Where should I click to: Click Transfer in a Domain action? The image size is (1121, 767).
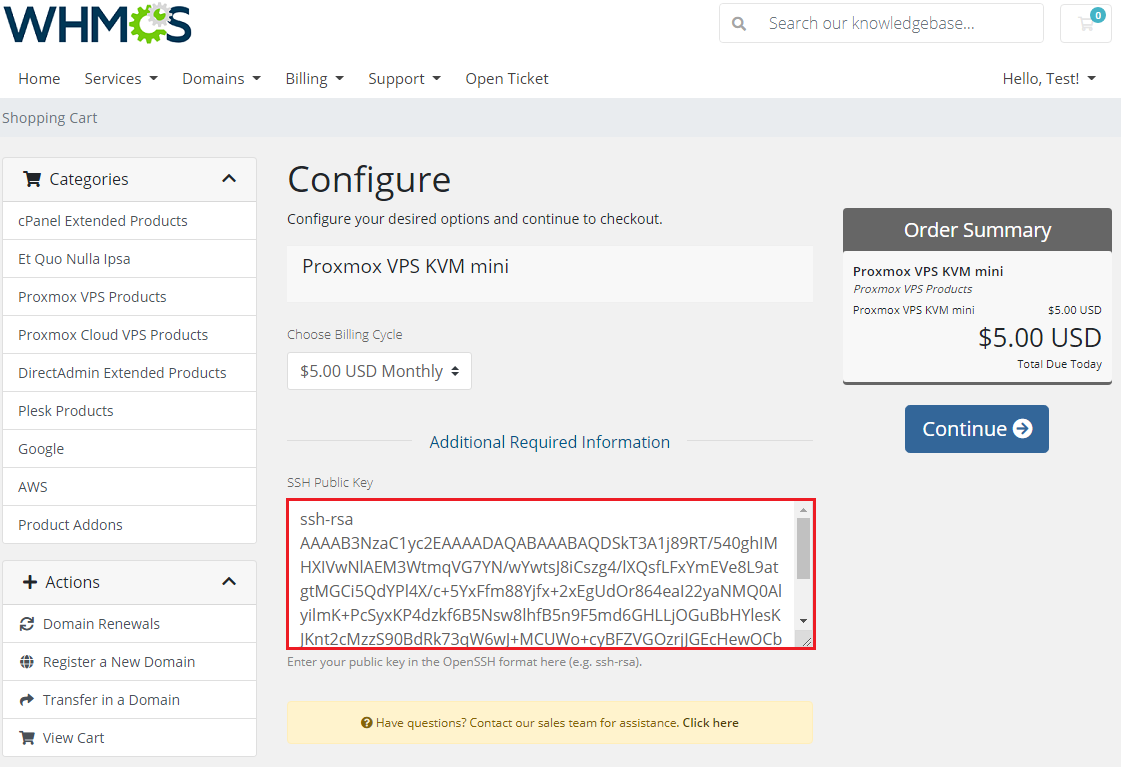click(x=129, y=699)
